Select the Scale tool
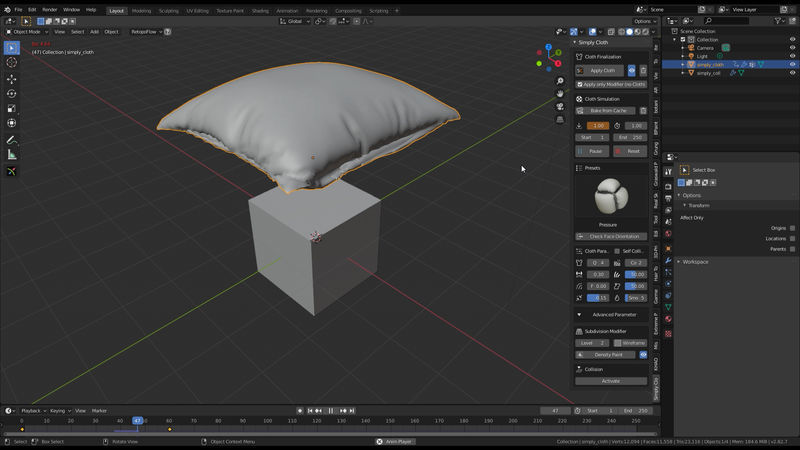800x450 pixels. (x=11, y=109)
